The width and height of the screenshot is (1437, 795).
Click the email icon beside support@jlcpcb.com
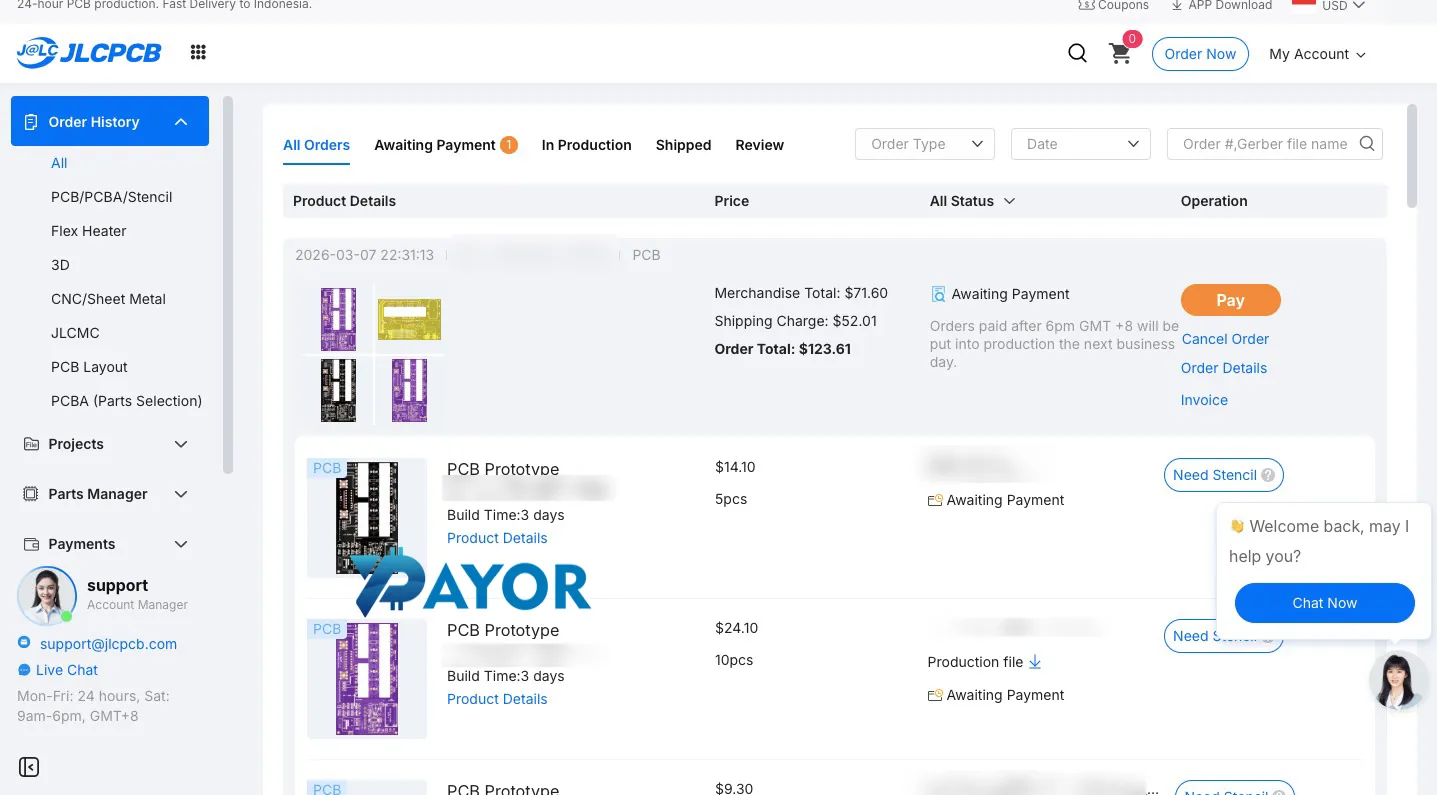pos(24,643)
